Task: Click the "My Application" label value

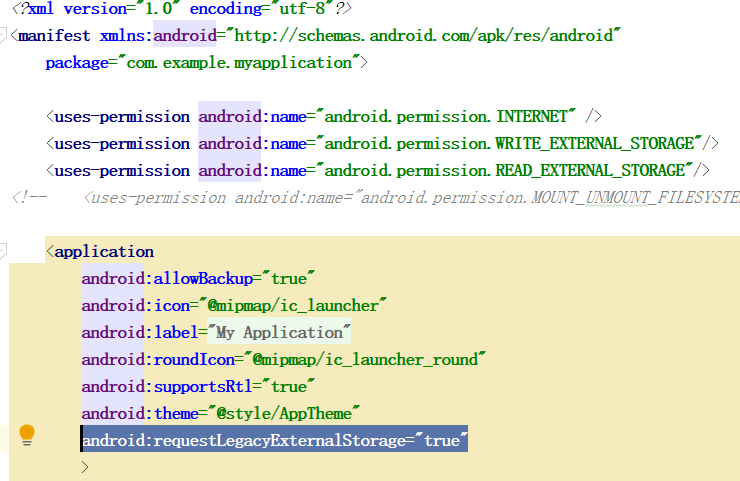Action: click(279, 332)
